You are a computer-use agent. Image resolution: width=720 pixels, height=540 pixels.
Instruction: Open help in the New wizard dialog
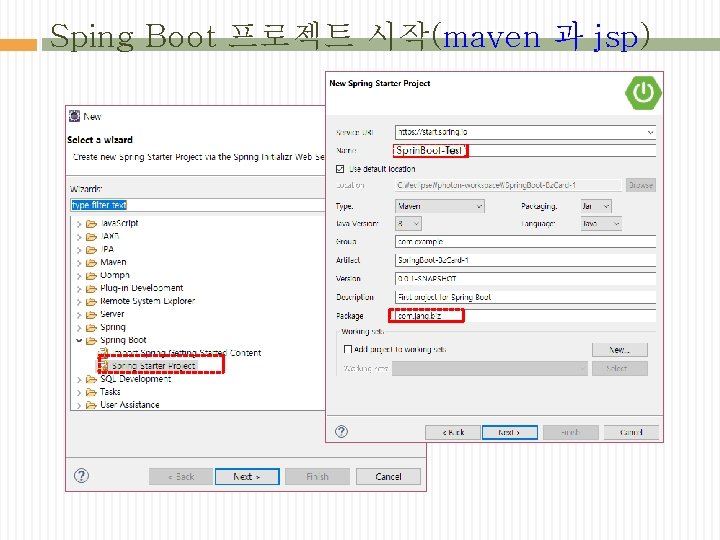click(x=81, y=476)
